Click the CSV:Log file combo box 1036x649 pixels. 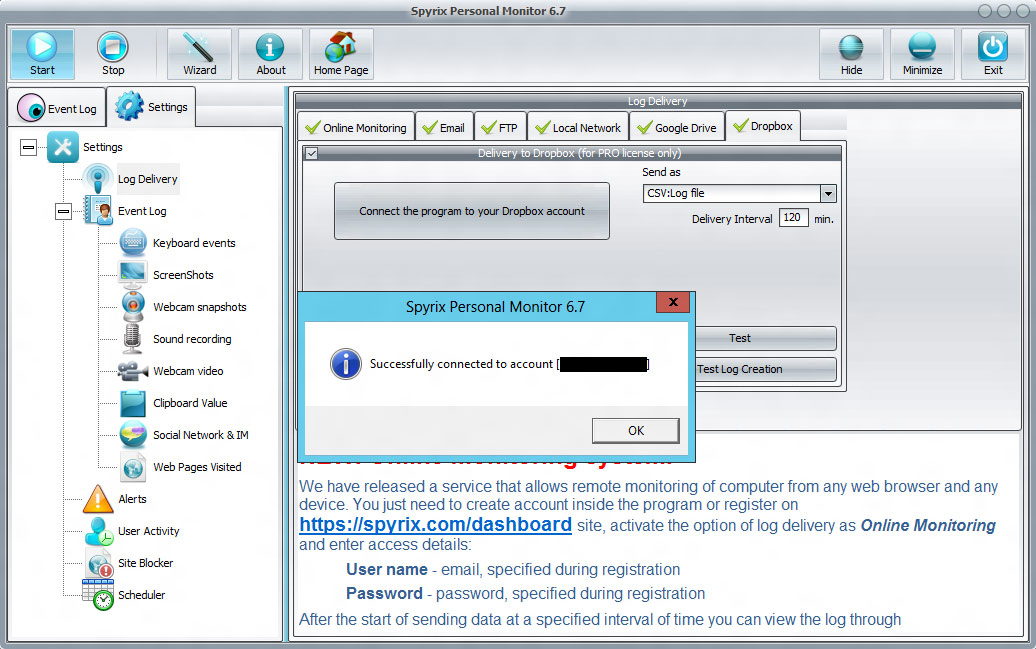739,193
